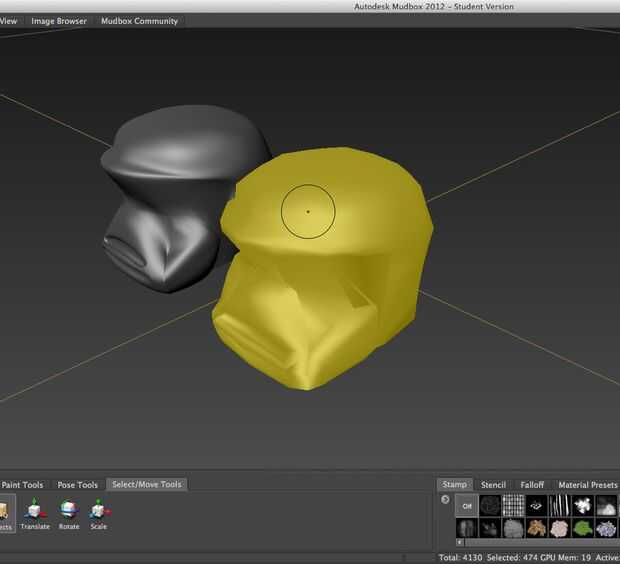Switch to the Falloff tab
The height and width of the screenshot is (564, 620).
[532, 485]
